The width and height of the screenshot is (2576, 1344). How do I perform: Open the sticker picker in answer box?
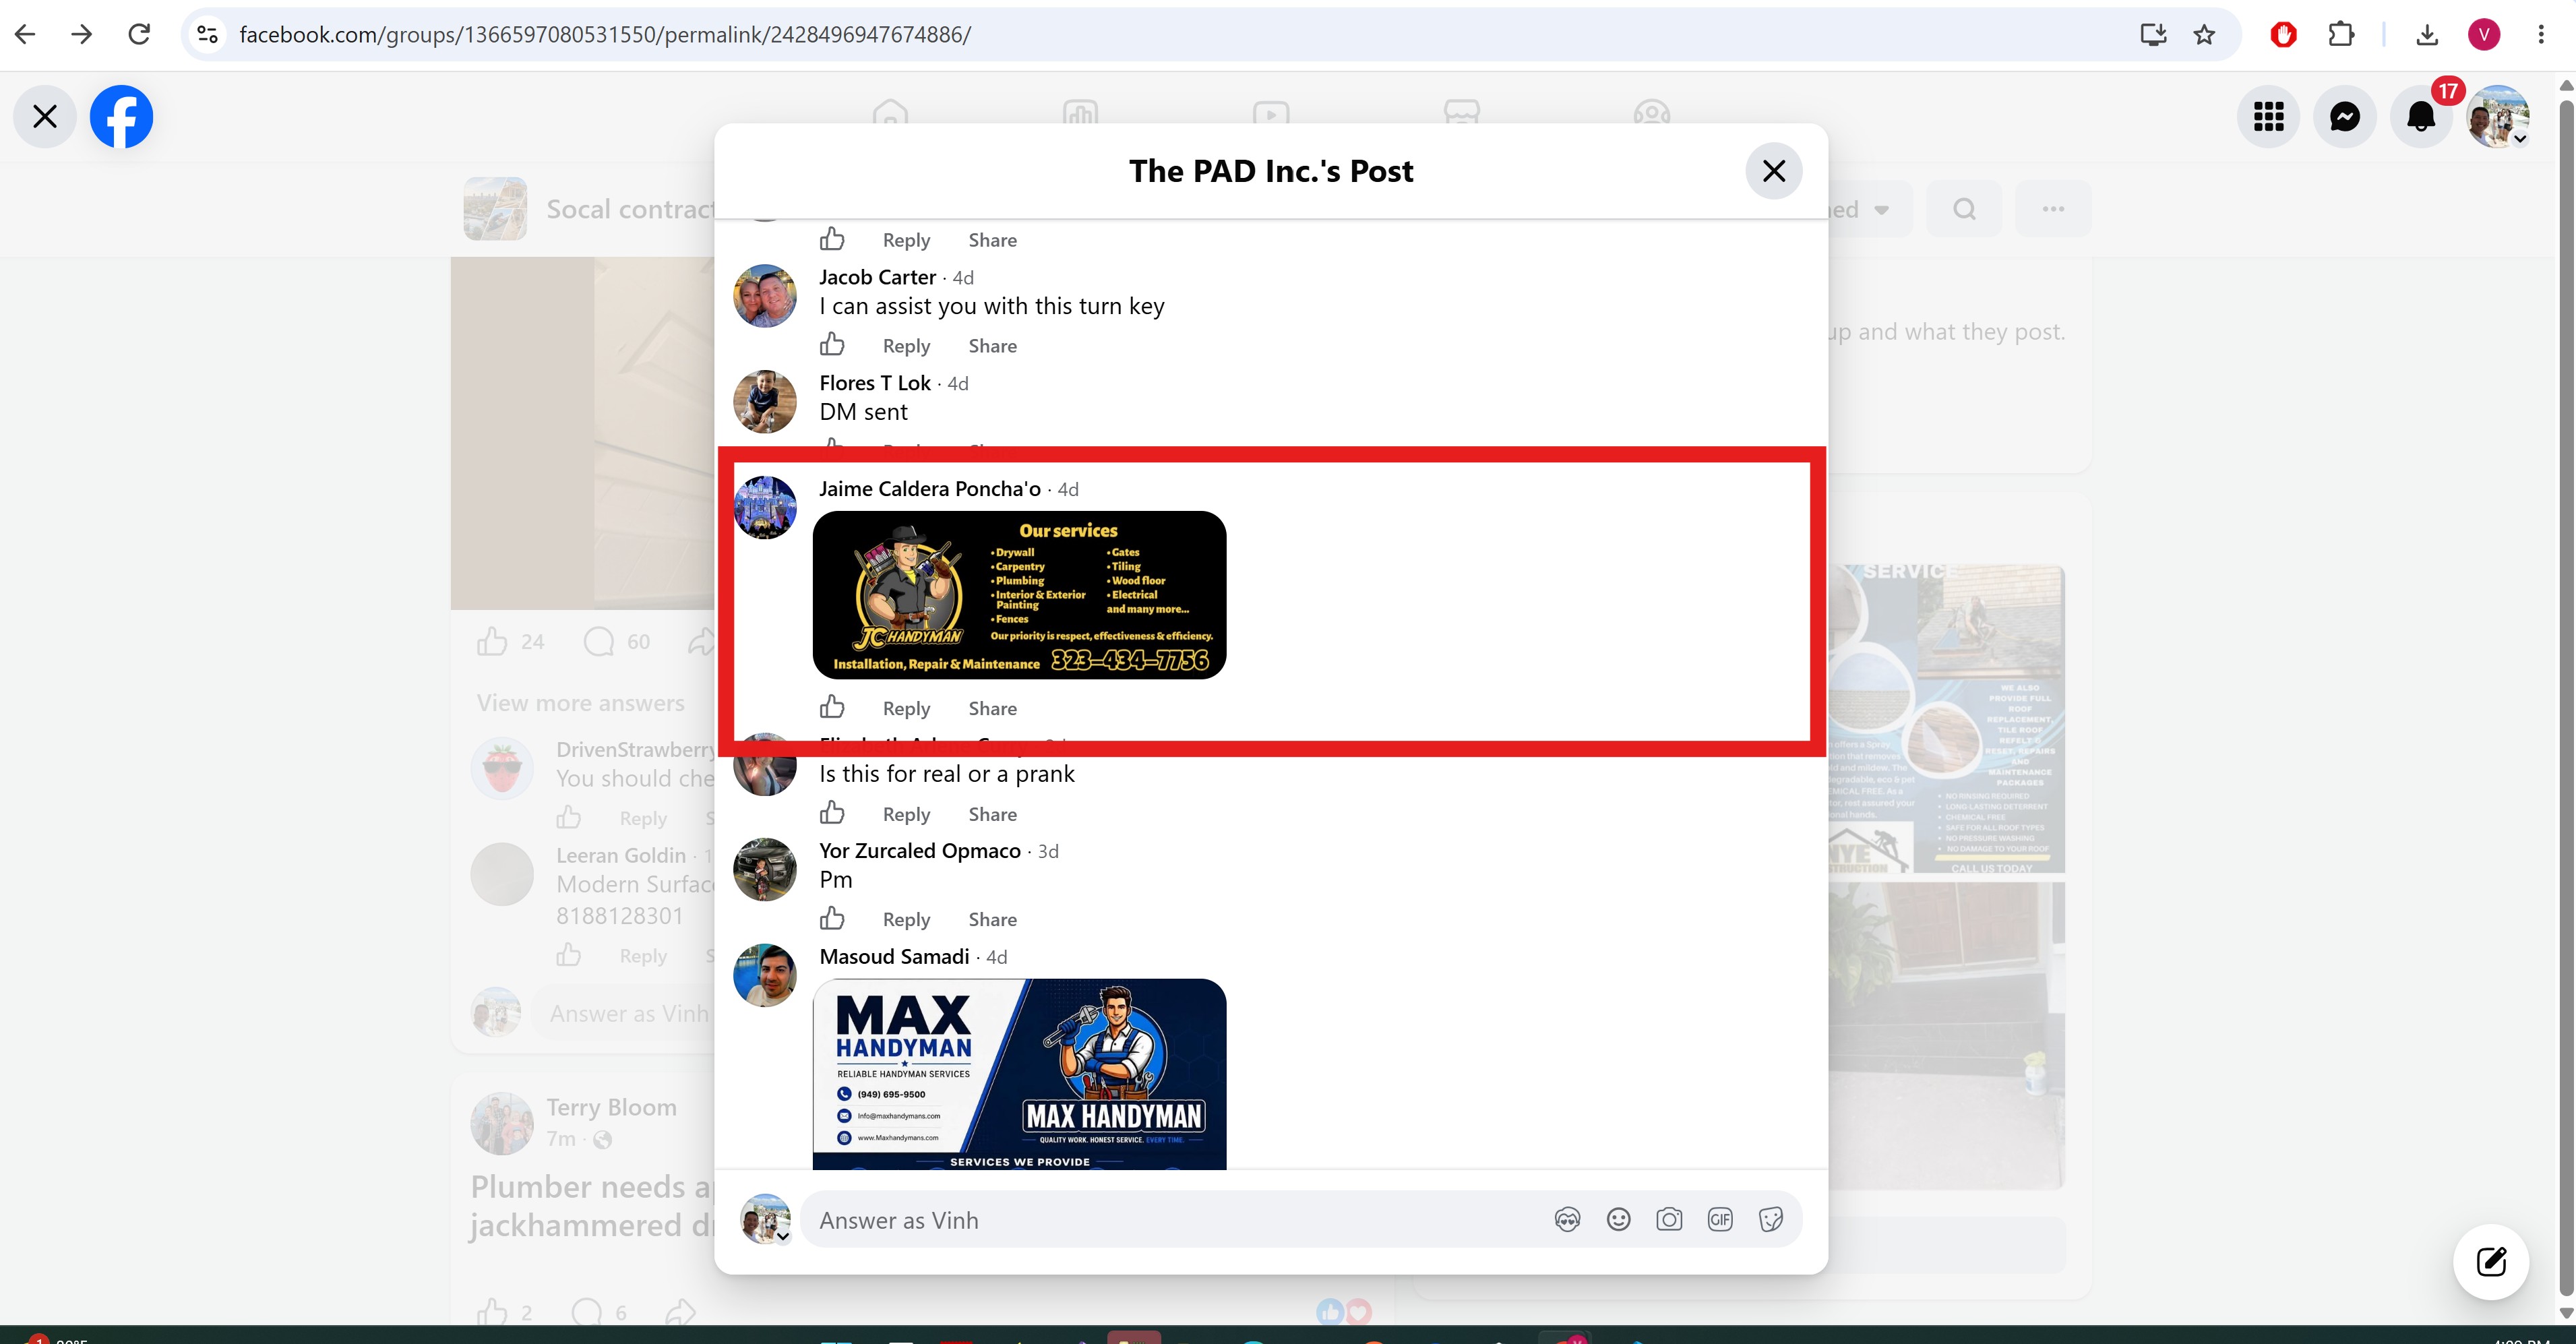click(1771, 1220)
